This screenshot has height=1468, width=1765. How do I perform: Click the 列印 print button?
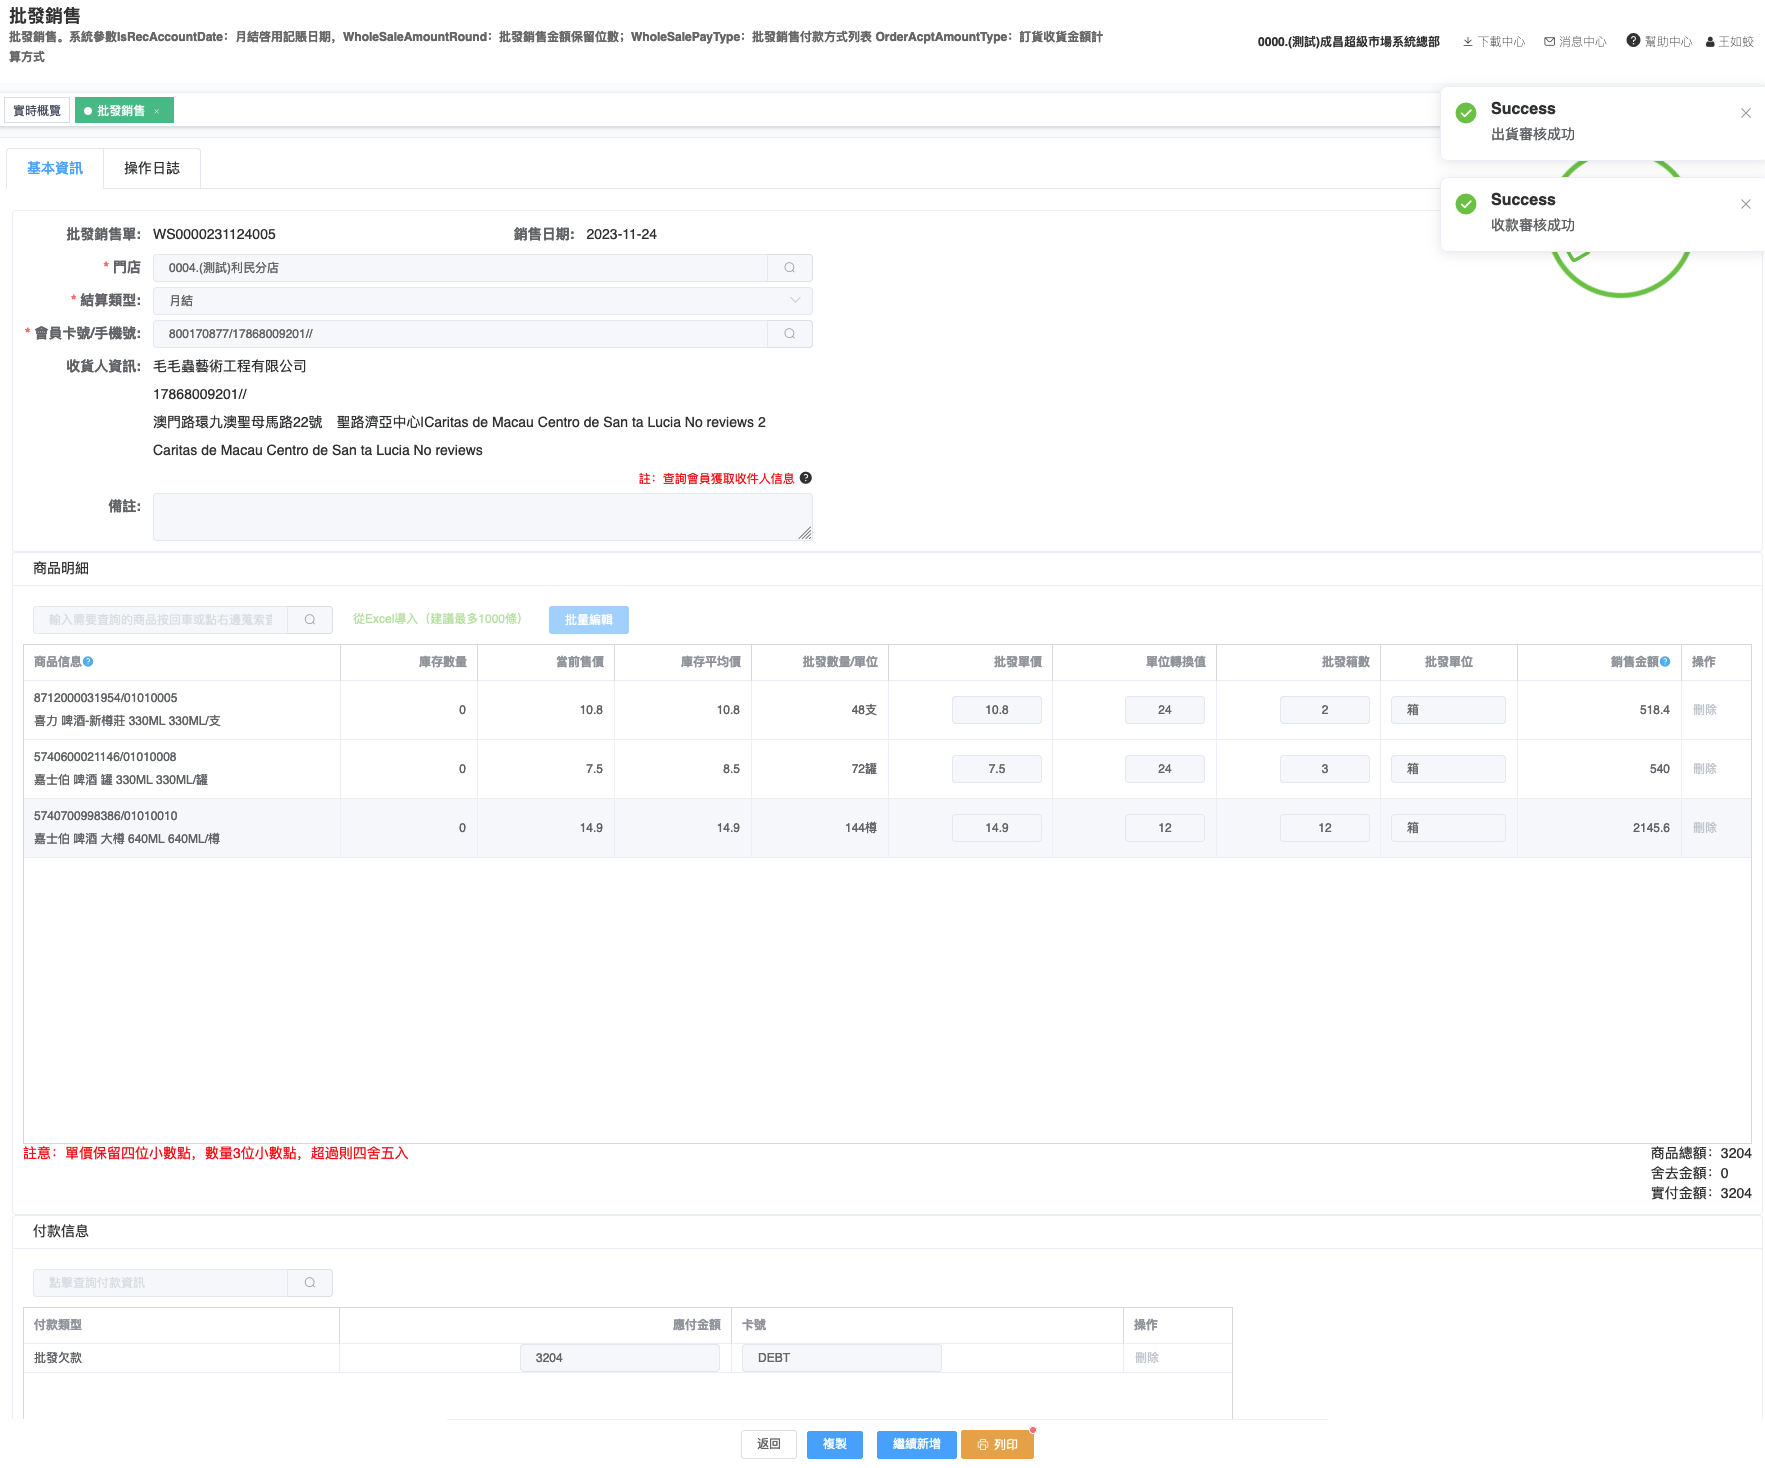[x=997, y=1444]
